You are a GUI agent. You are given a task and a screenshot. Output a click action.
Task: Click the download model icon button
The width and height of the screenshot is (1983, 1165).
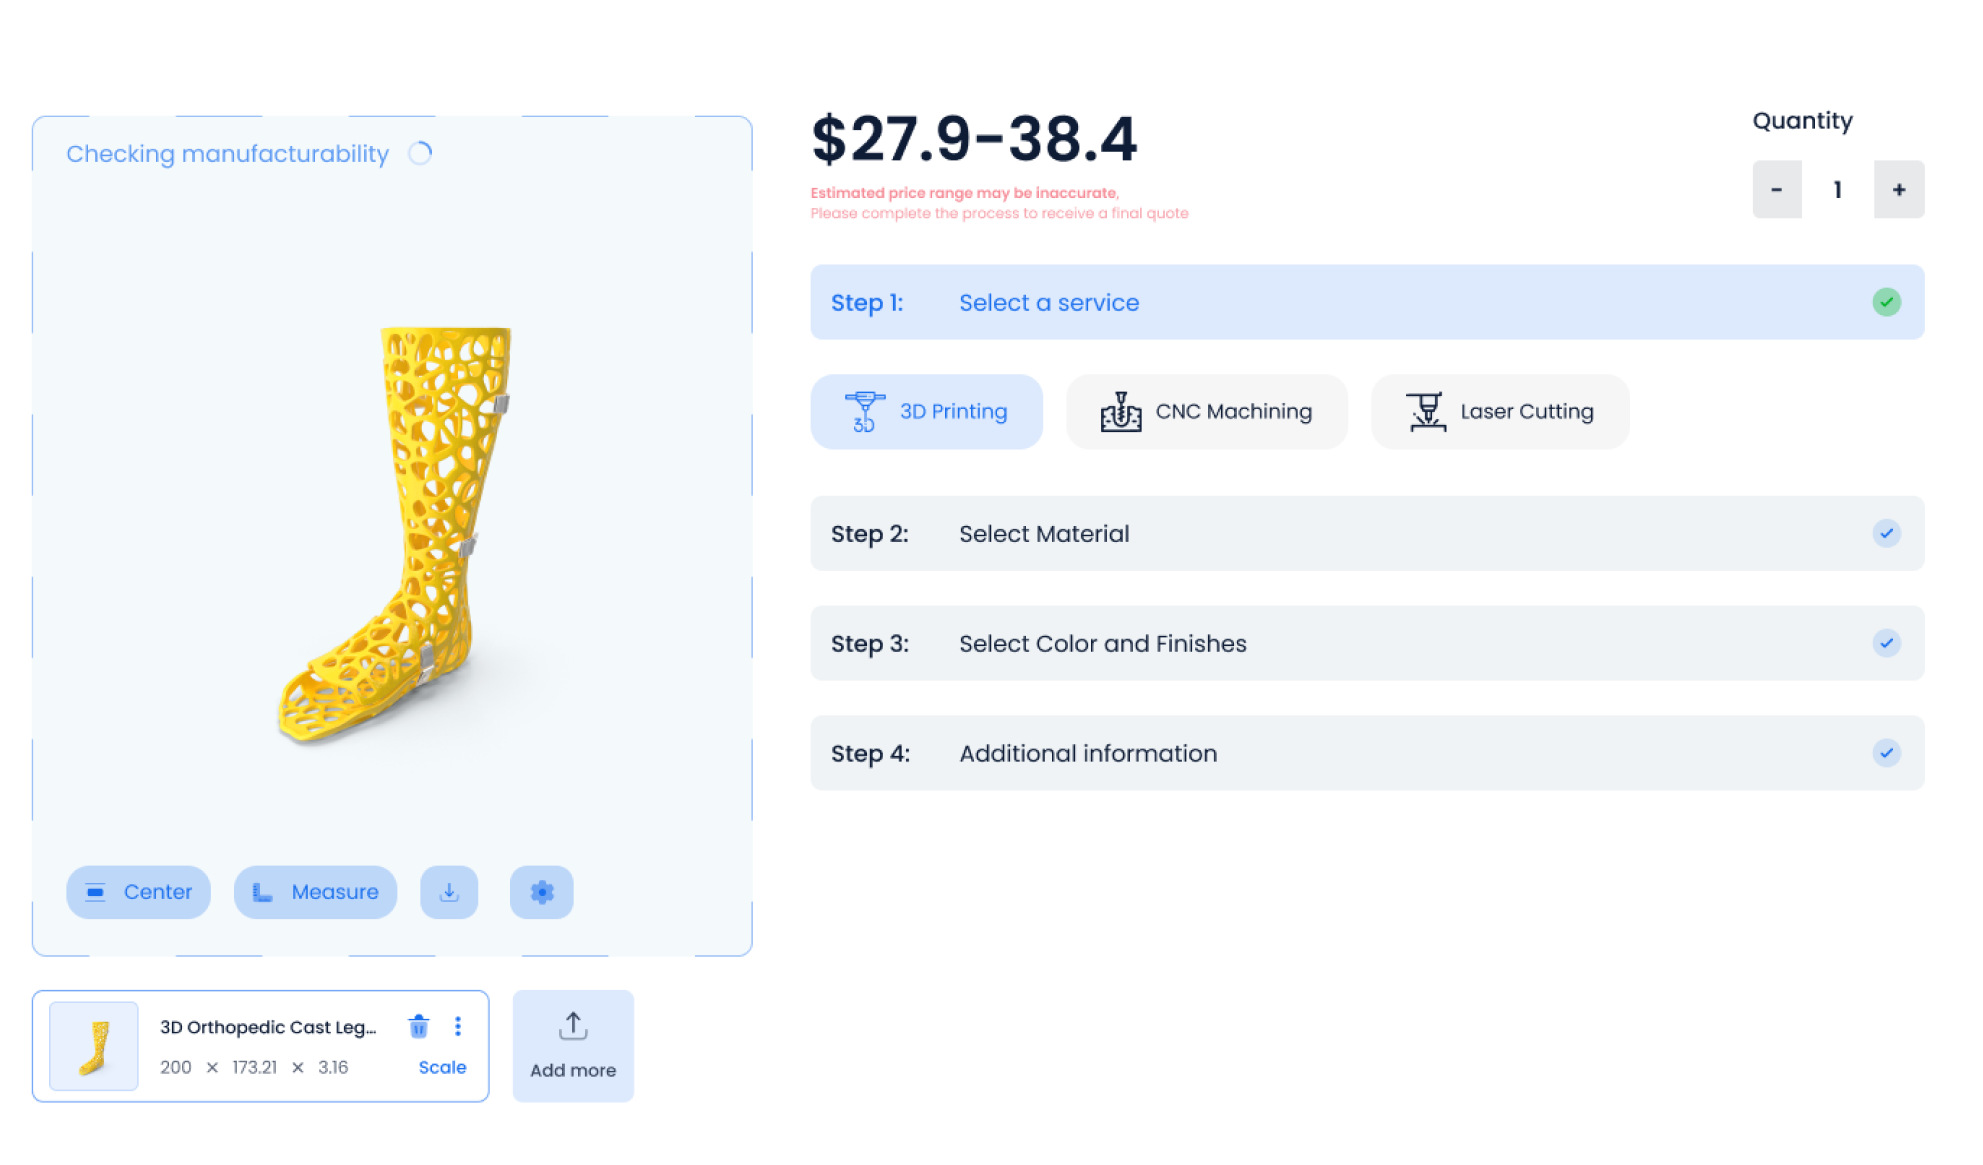[449, 891]
